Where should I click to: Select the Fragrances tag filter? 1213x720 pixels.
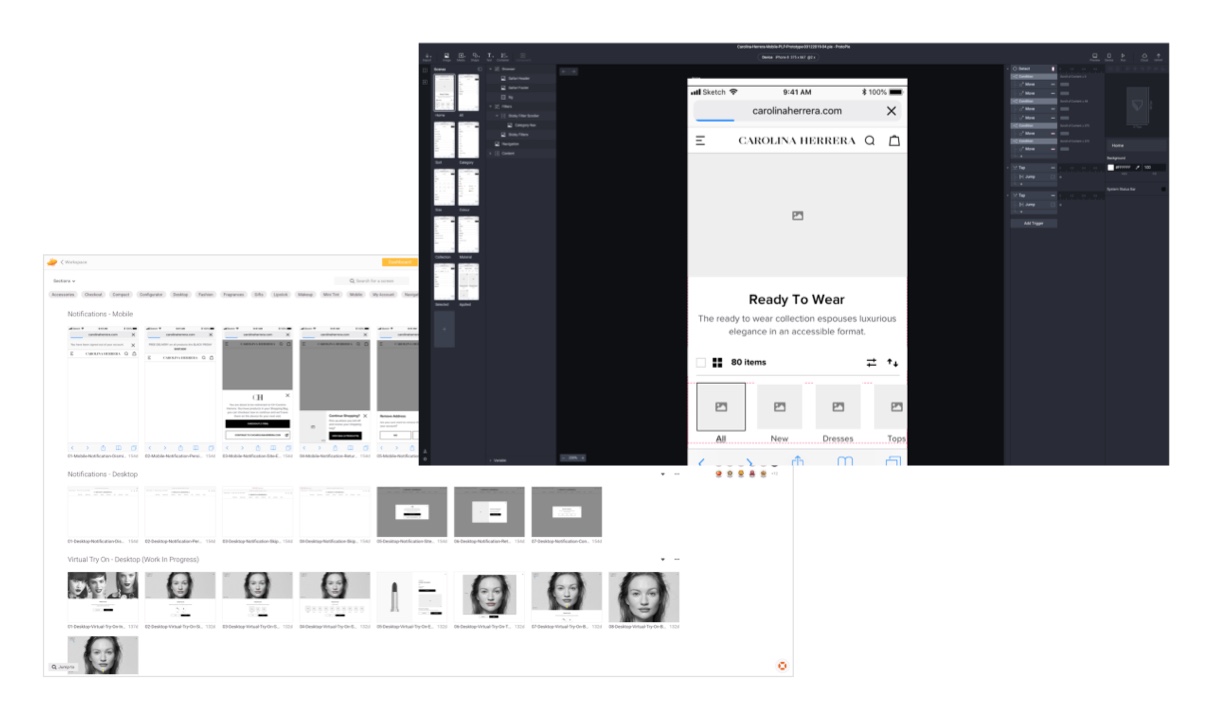click(x=232, y=295)
